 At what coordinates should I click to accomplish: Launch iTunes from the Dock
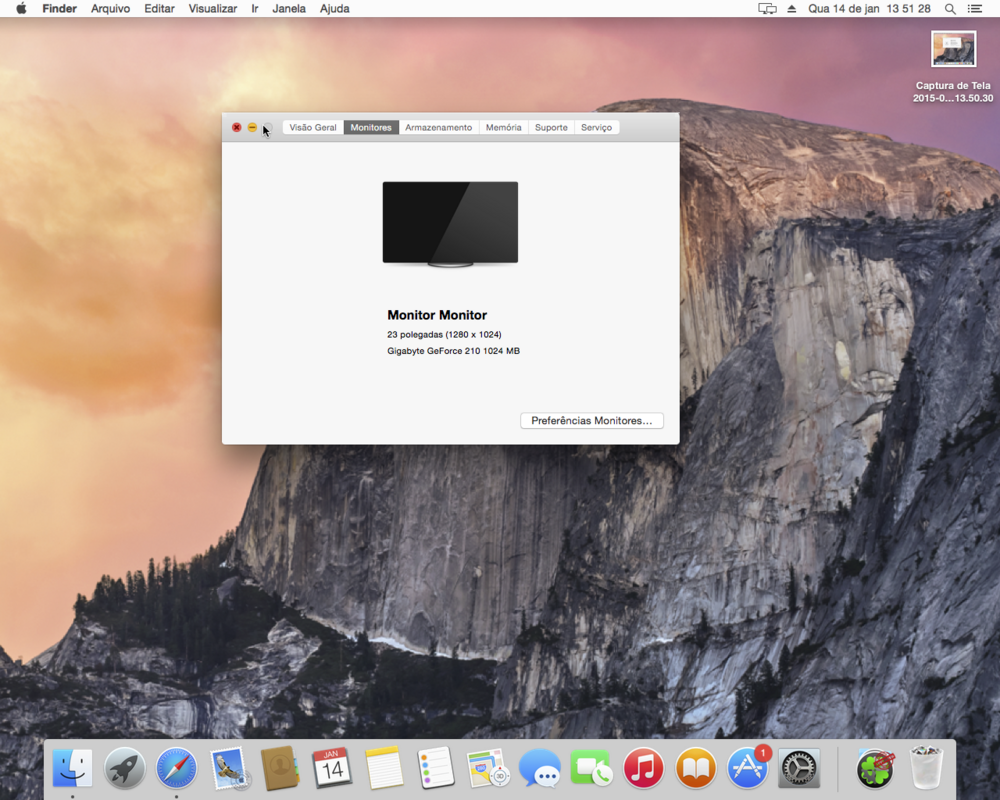coord(644,768)
